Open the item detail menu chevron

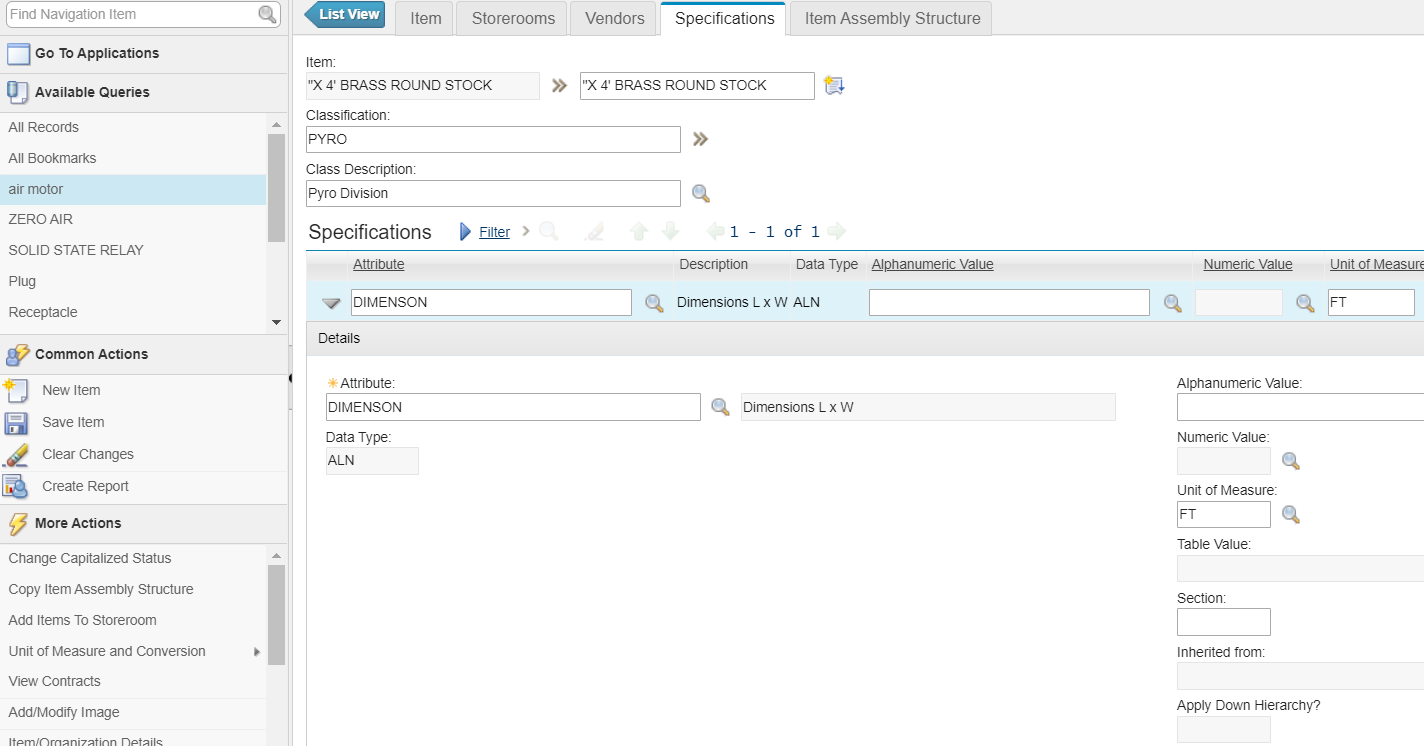coord(560,86)
